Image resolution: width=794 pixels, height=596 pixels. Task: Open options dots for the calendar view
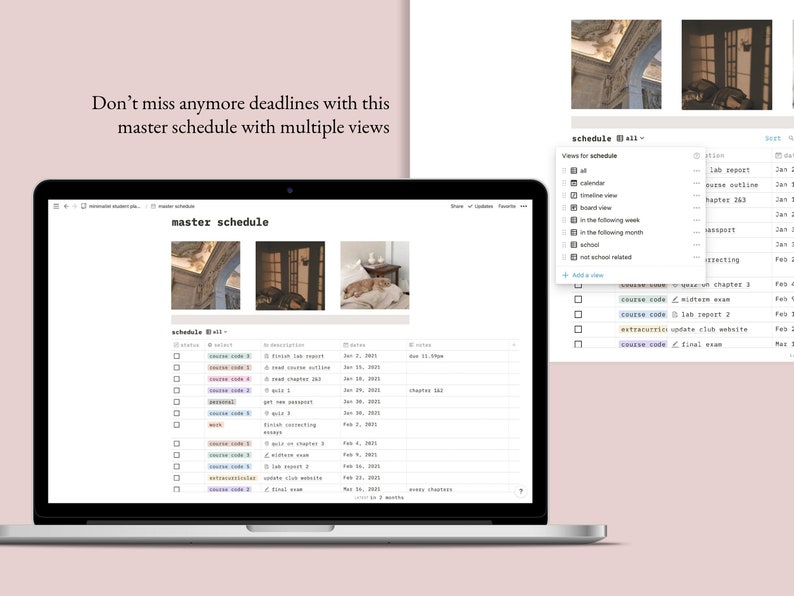[x=696, y=183]
